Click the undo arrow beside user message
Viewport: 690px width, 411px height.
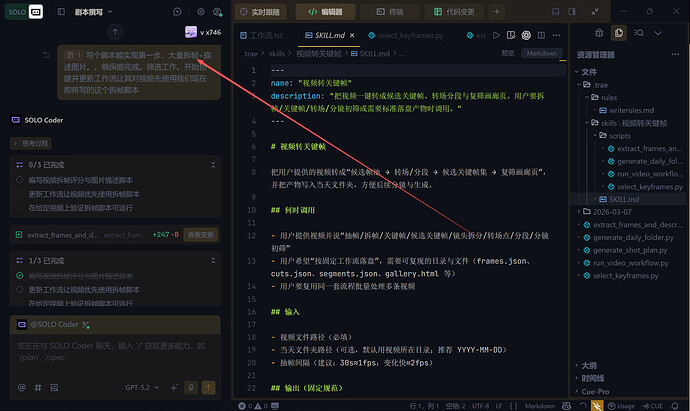[x=46, y=55]
